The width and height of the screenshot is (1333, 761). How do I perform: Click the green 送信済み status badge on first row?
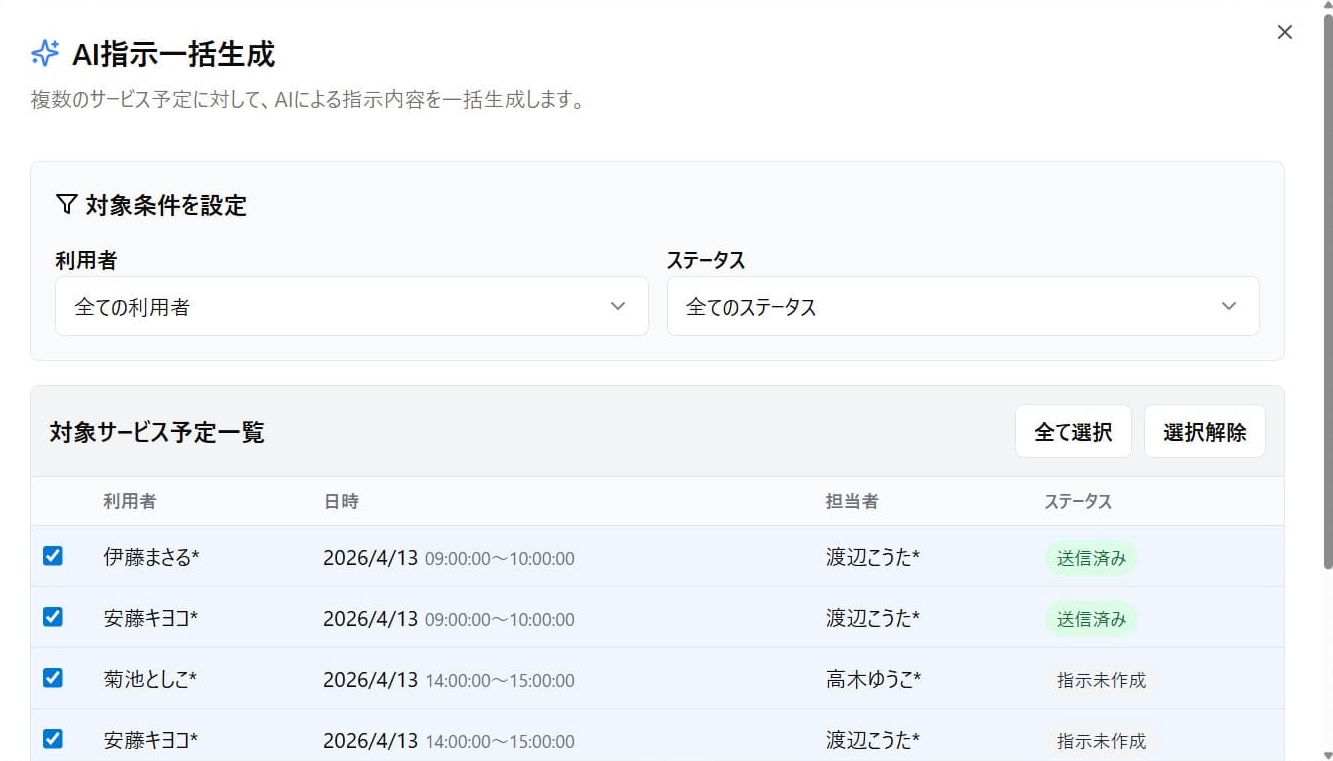tap(1091, 558)
